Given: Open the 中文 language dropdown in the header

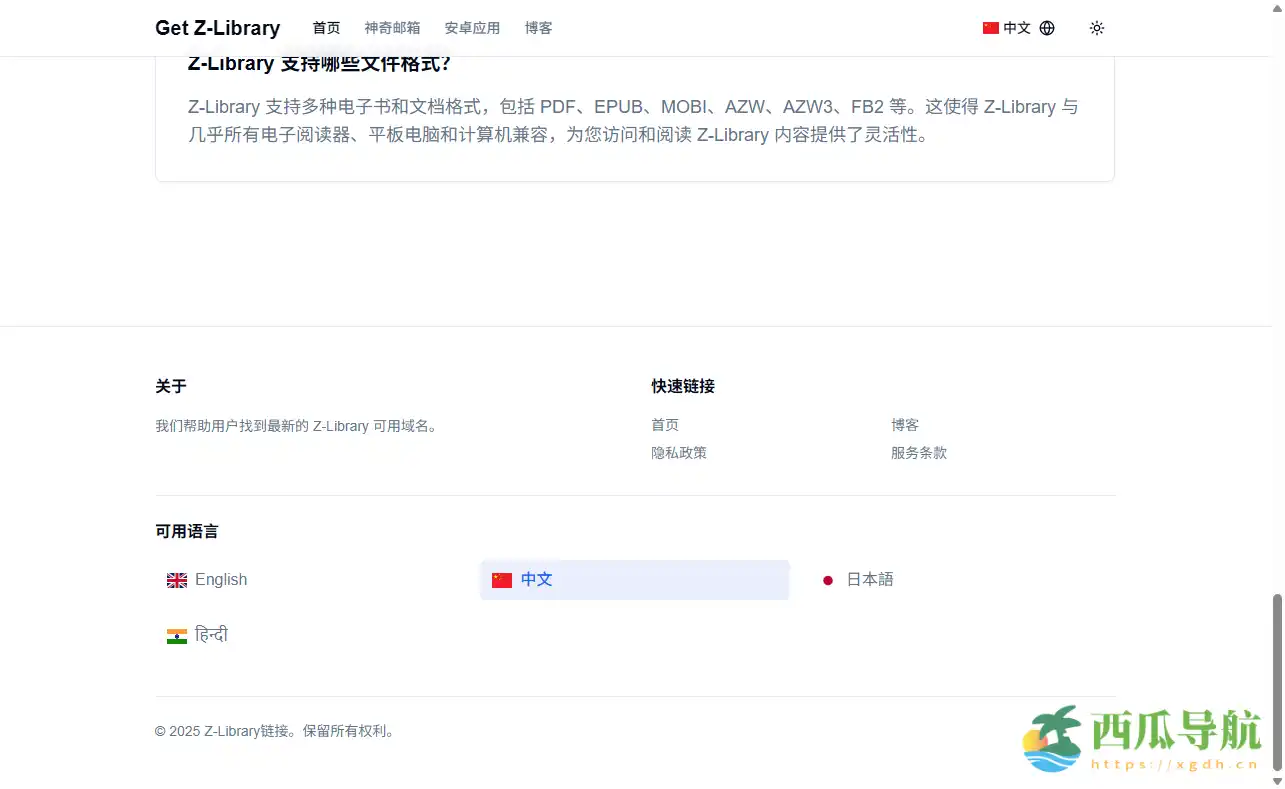Looking at the screenshot, I should pyautogui.click(x=1014, y=28).
